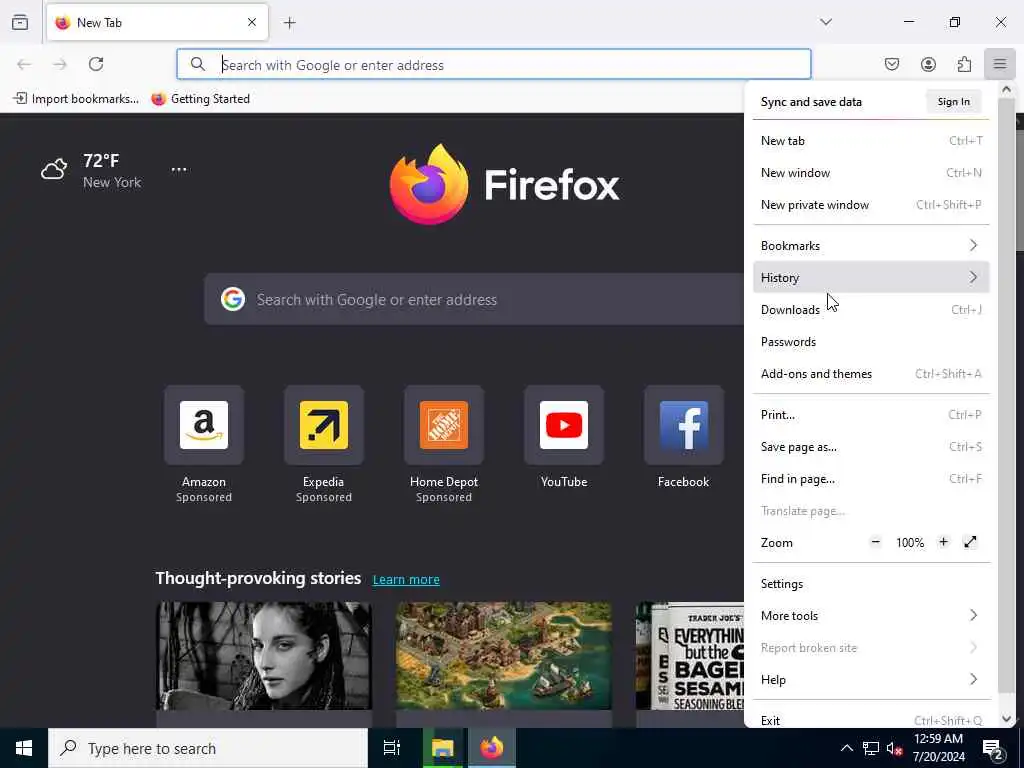This screenshot has height=768, width=1024.
Task: Decrease zoom with minus button
Action: coord(876,542)
